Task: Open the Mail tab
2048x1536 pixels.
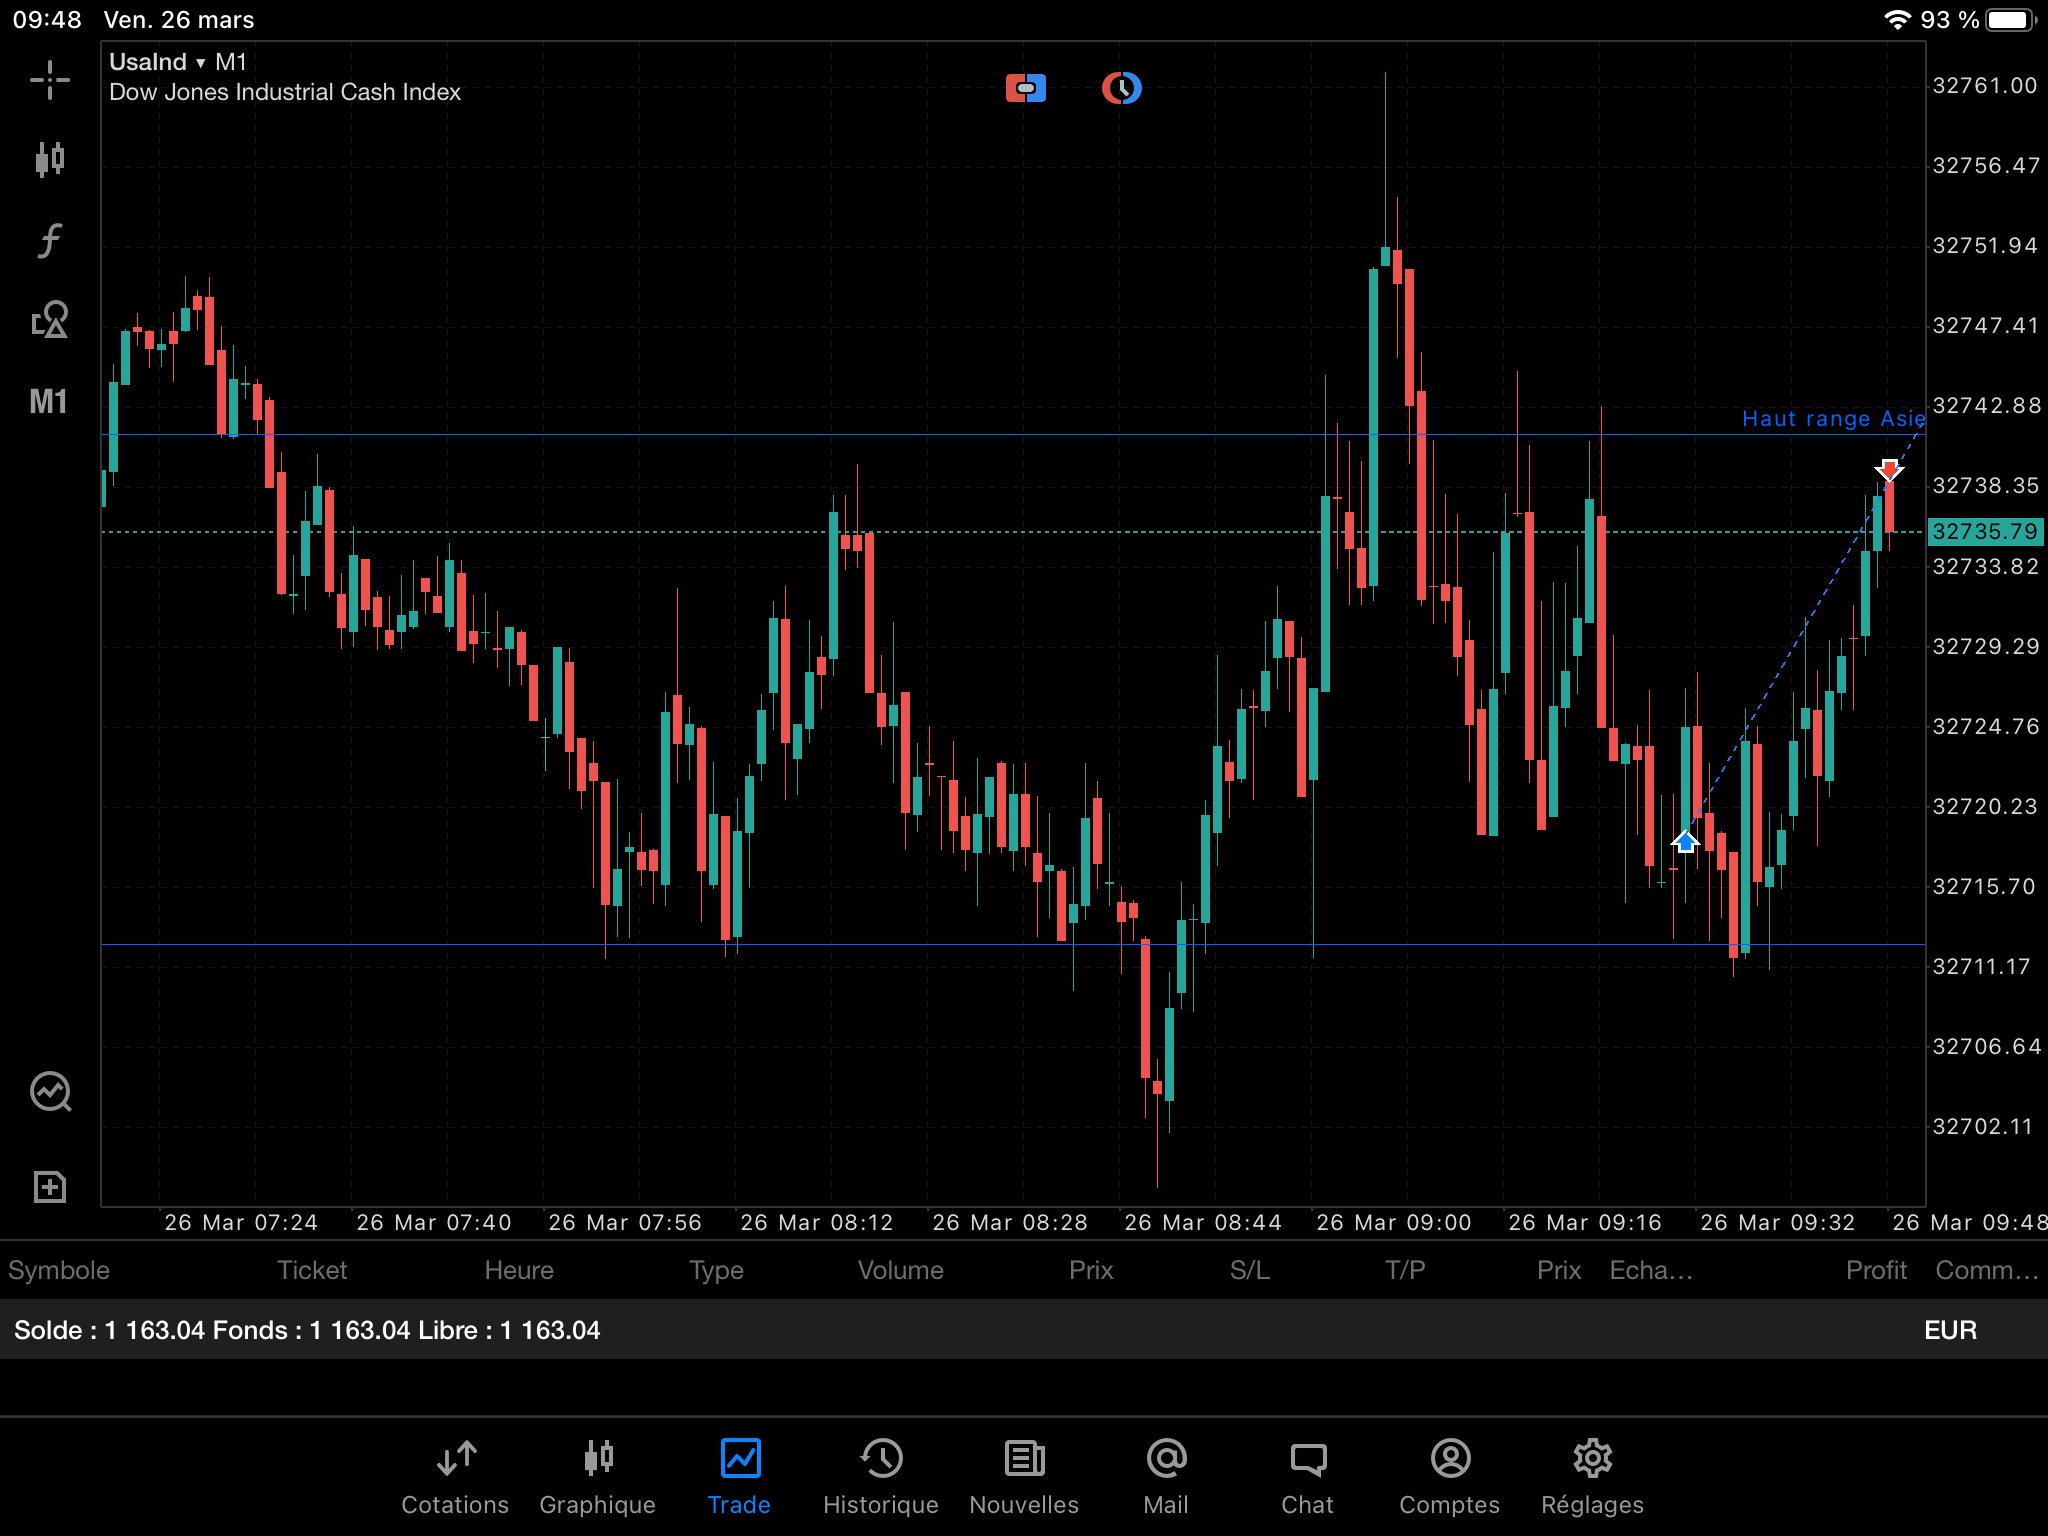Action: [1166, 1477]
